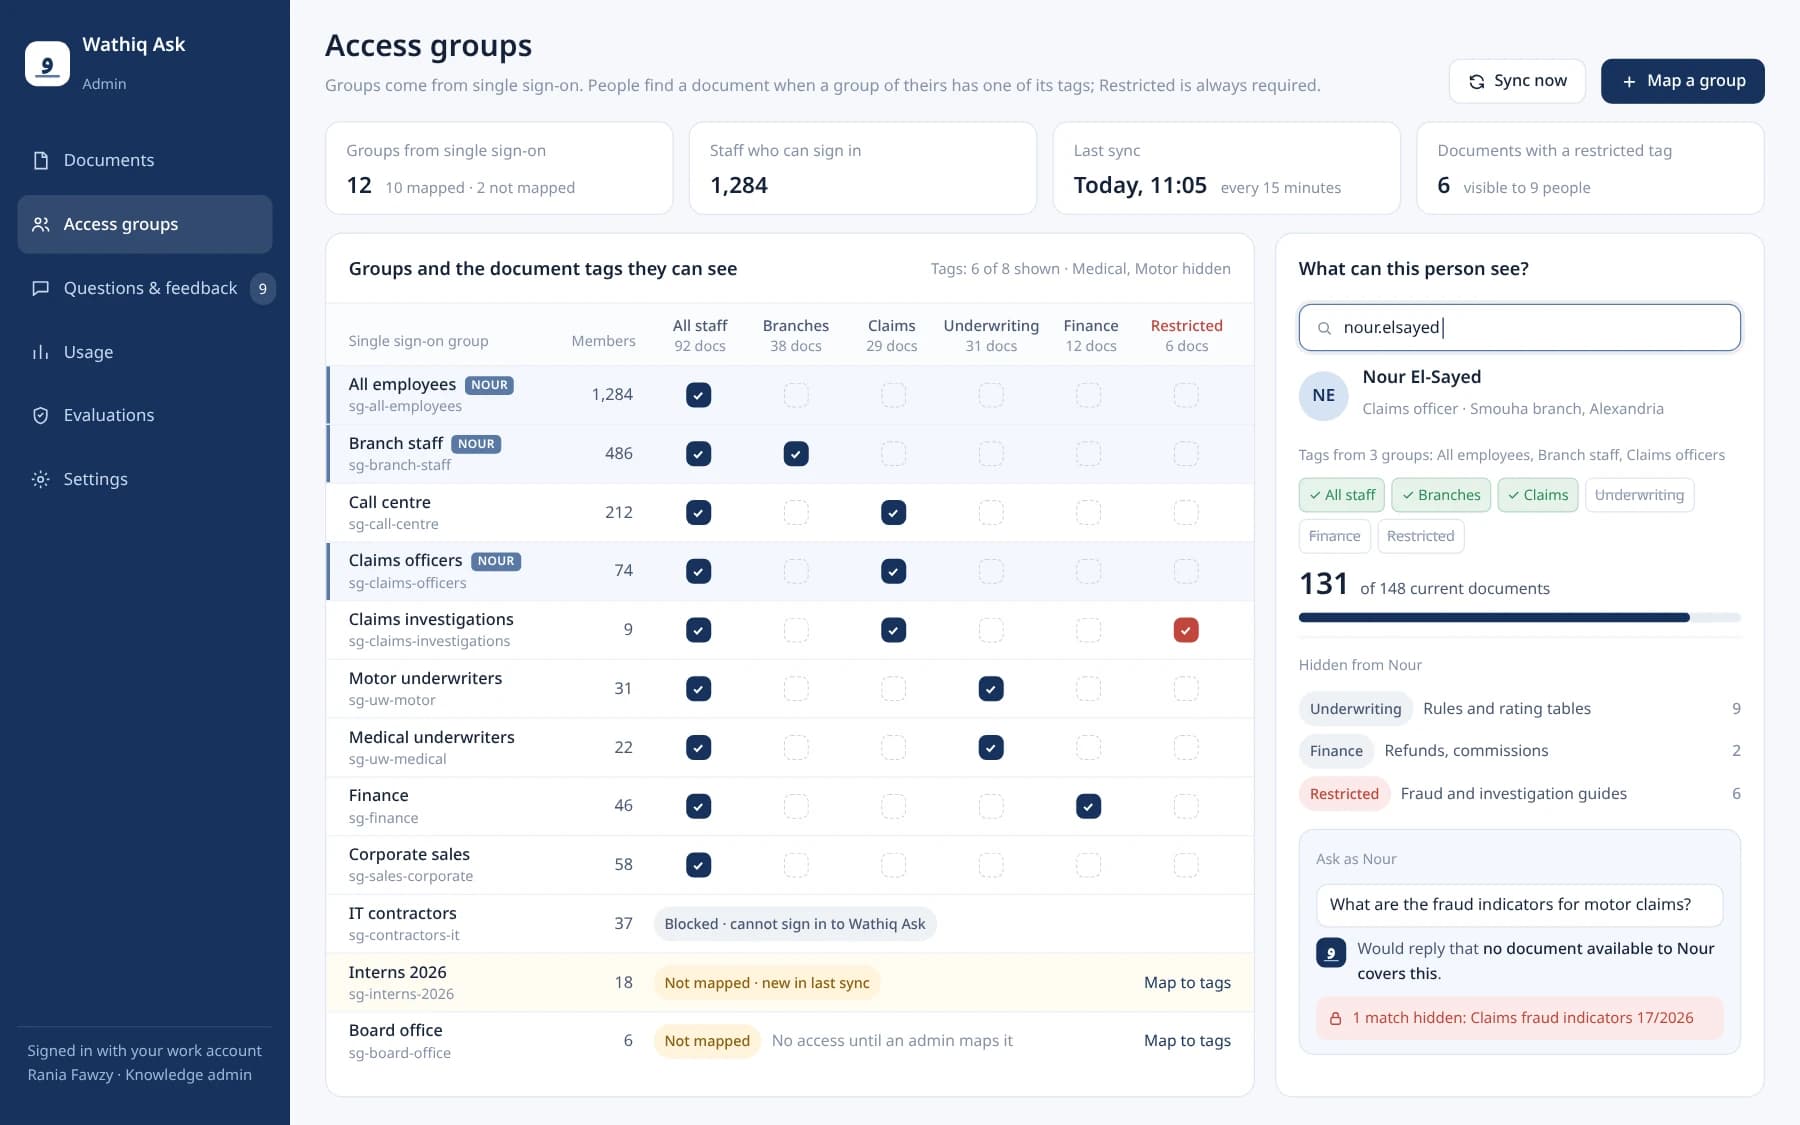The height and width of the screenshot is (1125, 1800).
Task: Click the Wathiq Ask logo icon
Action: click(47, 64)
